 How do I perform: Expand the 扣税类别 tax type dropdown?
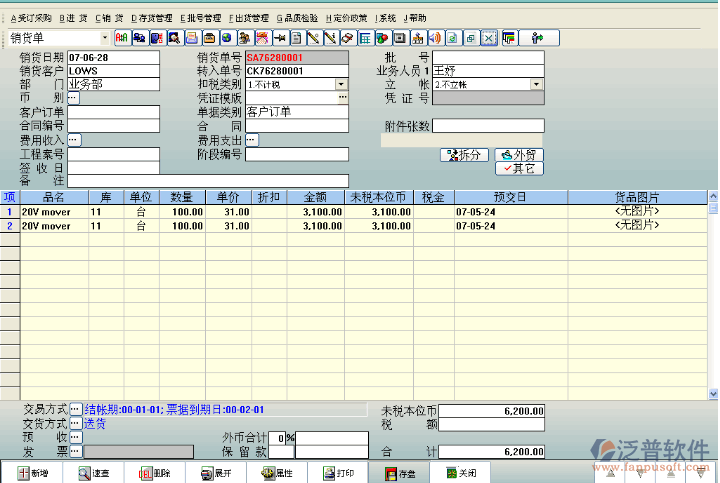(x=342, y=85)
